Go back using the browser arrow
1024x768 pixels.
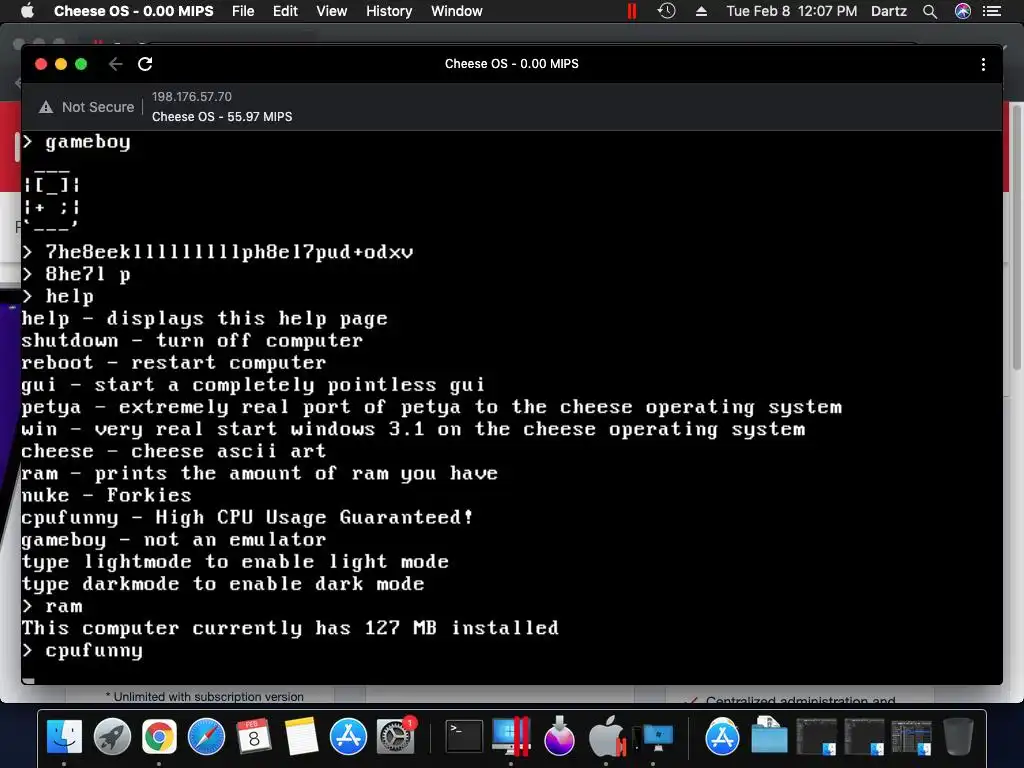pyautogui.click(x=116, y=64)
